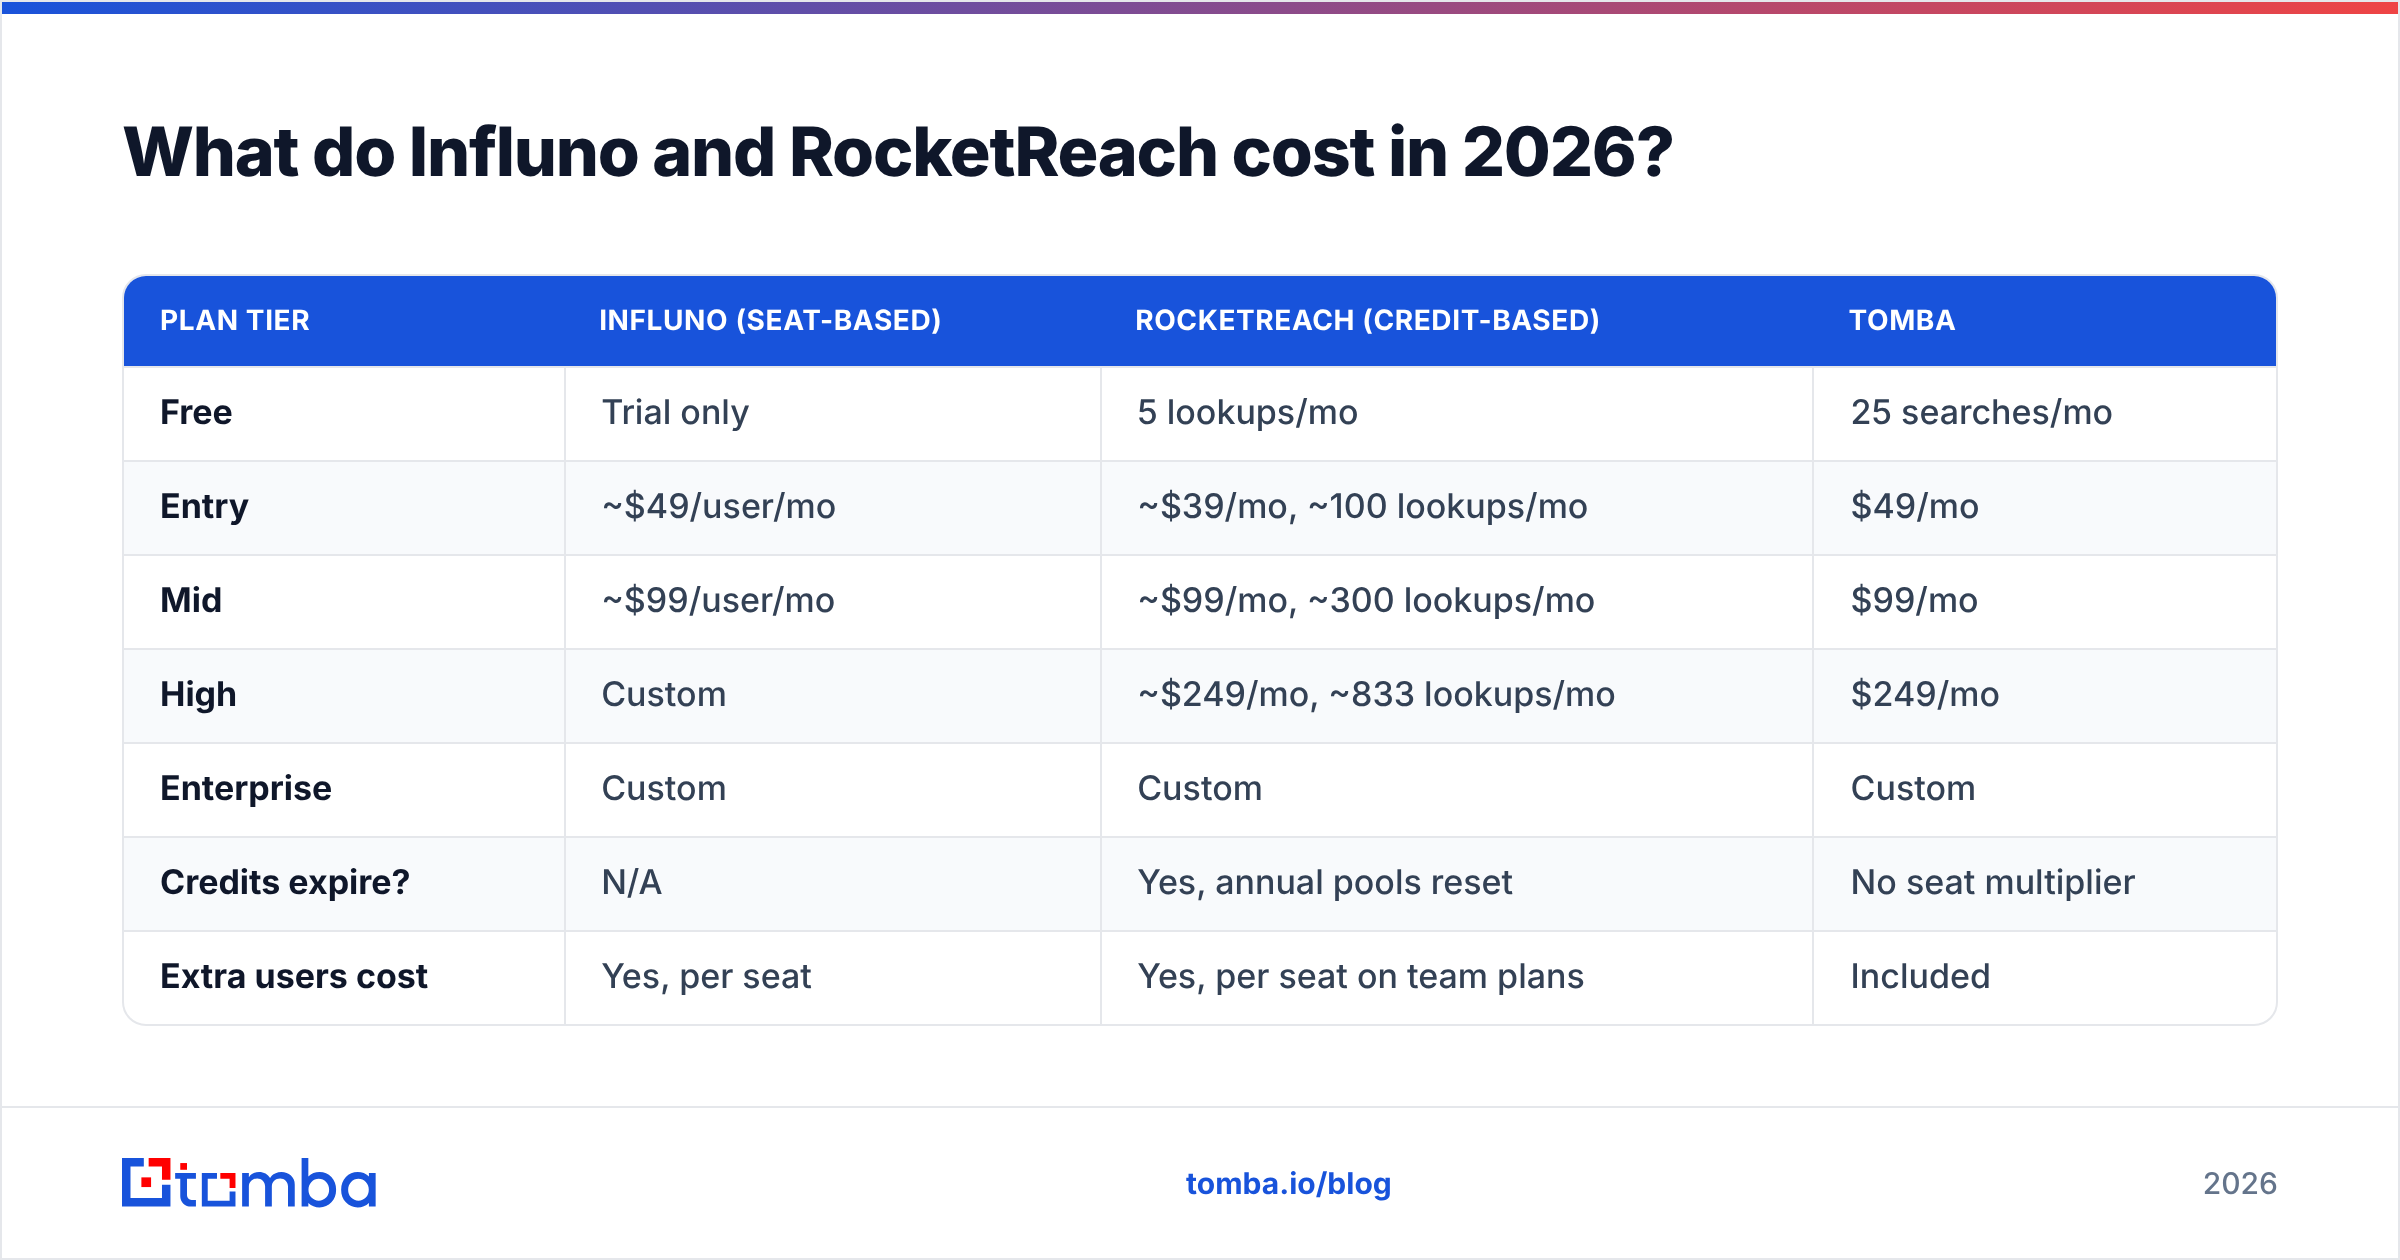Click the Credits expire? row label
The image size is (2400, 1260).
(285, 882)
